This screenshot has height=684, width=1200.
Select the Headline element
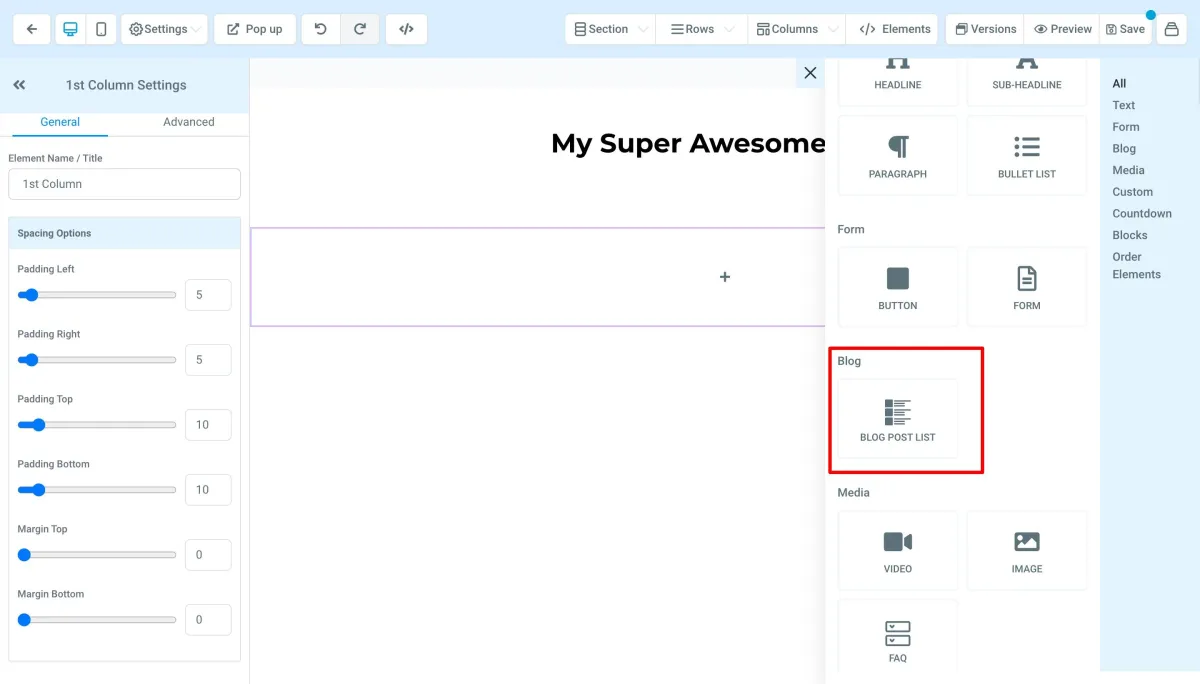coord(898,80)
